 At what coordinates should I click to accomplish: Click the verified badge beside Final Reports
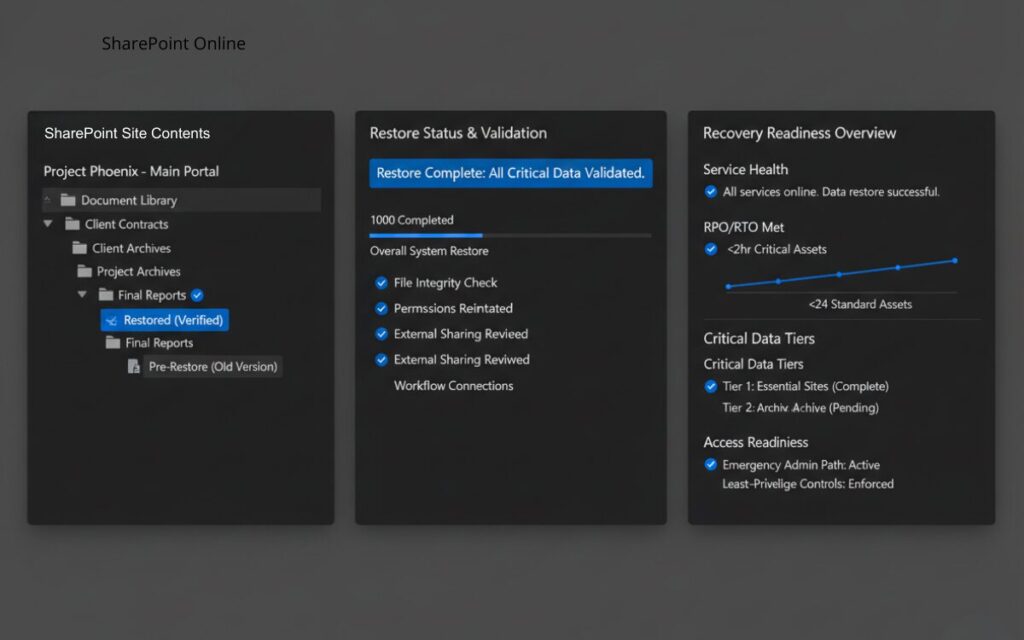click(x=197, y=295)
